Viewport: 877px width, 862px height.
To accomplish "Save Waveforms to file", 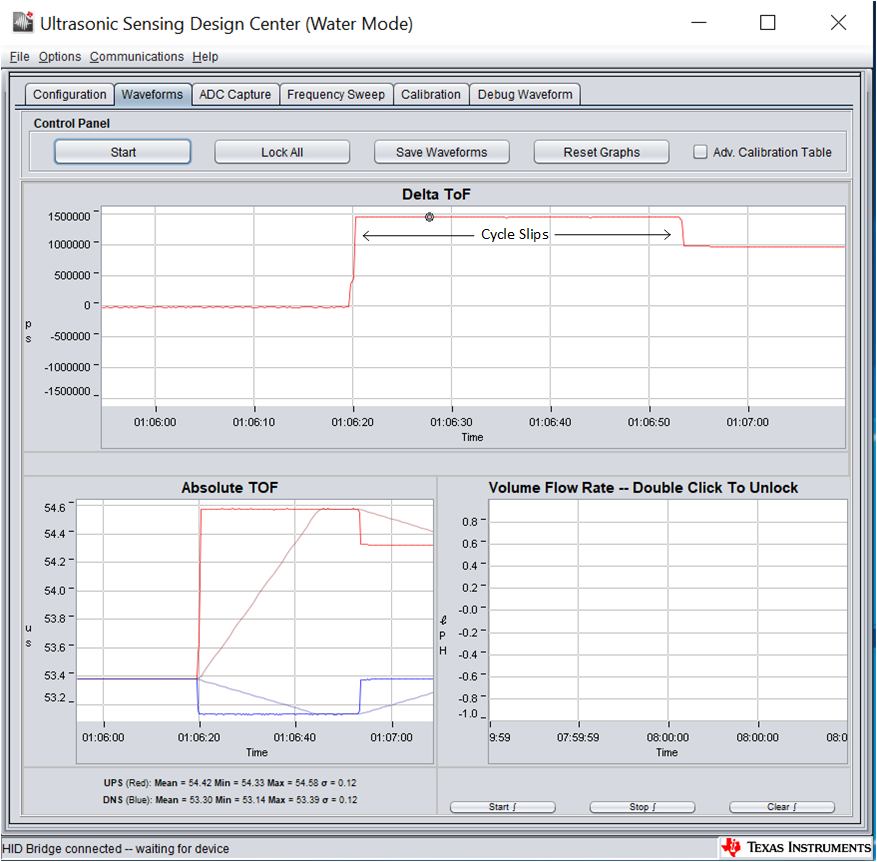I will click(x=442, y=152).
